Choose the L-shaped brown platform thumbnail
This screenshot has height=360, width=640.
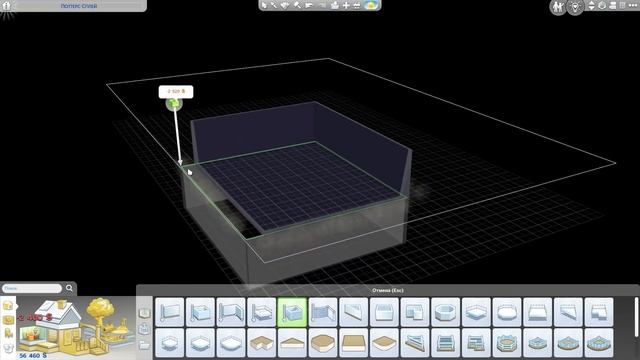pyautogui.click(x=262, y=343)
